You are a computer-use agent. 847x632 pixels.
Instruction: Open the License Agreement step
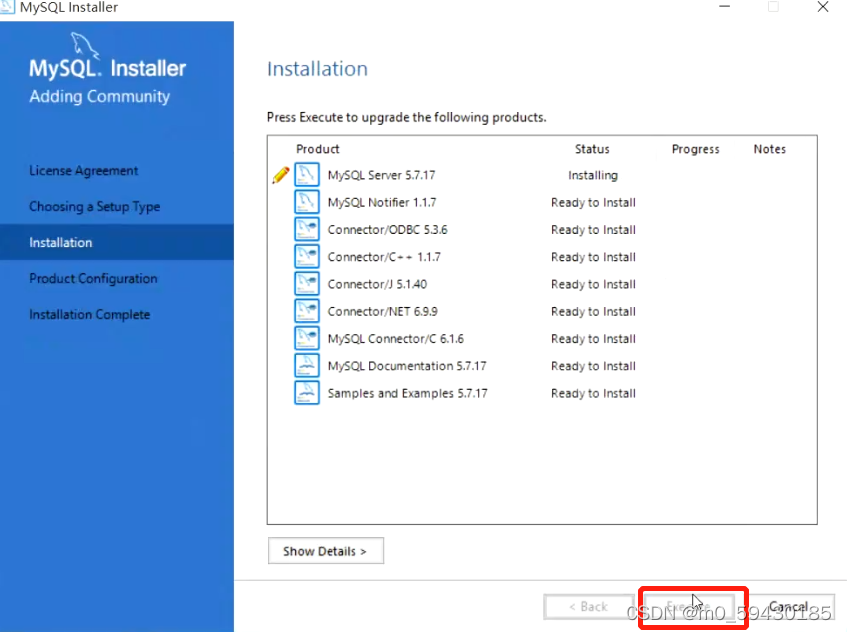point(84,171)
